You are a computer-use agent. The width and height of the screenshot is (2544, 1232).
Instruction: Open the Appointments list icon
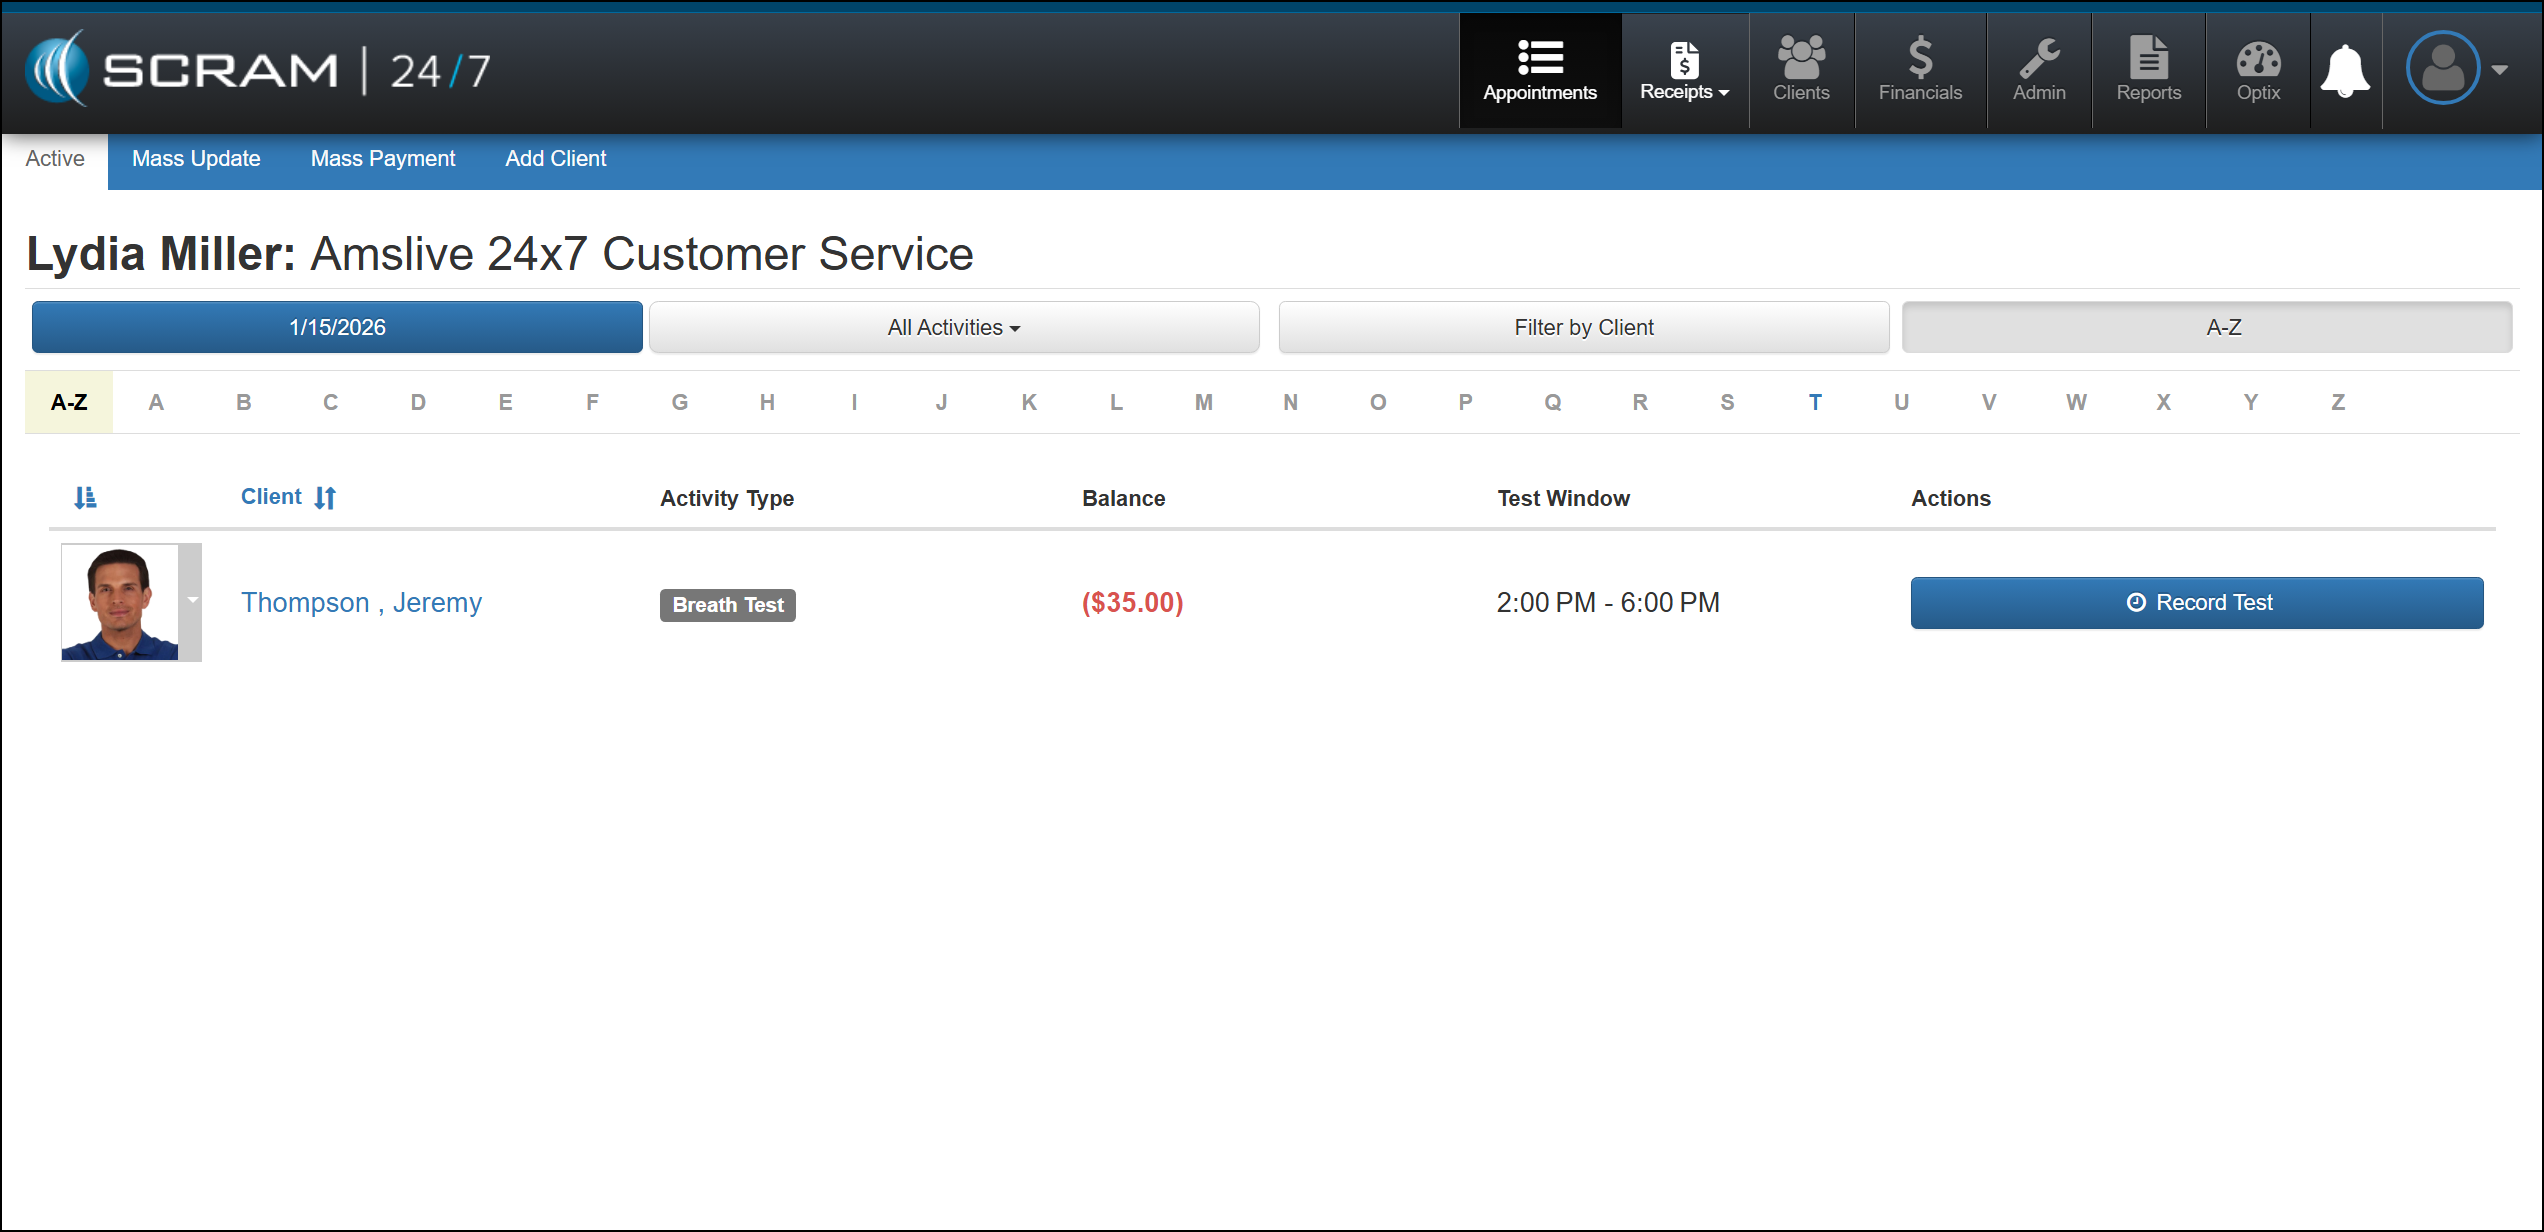pos(1539,58)
